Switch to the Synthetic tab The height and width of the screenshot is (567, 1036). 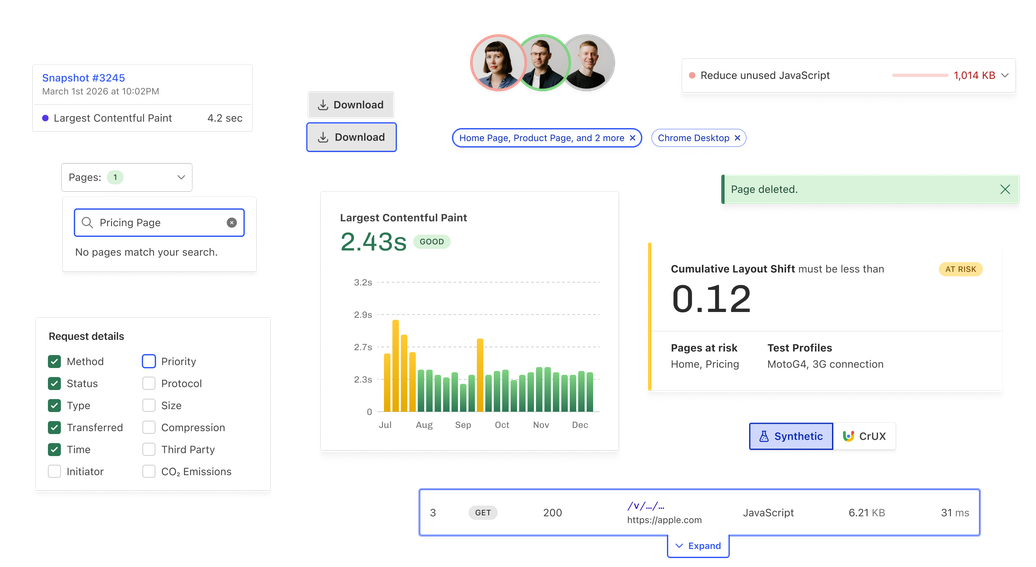pyautogui.click(x=791, y=436)
